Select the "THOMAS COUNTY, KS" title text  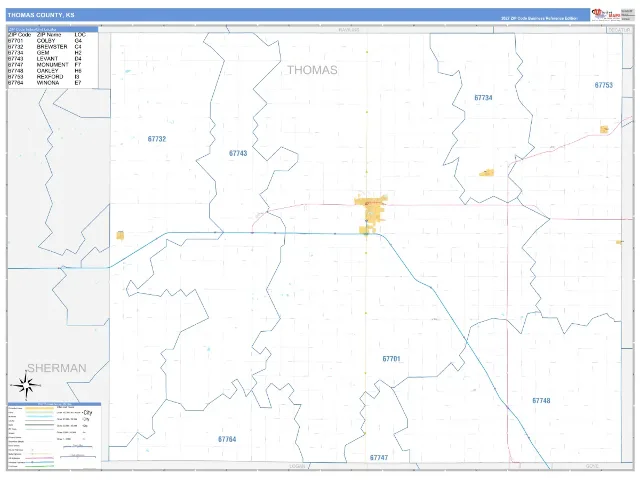pos(41,15)
